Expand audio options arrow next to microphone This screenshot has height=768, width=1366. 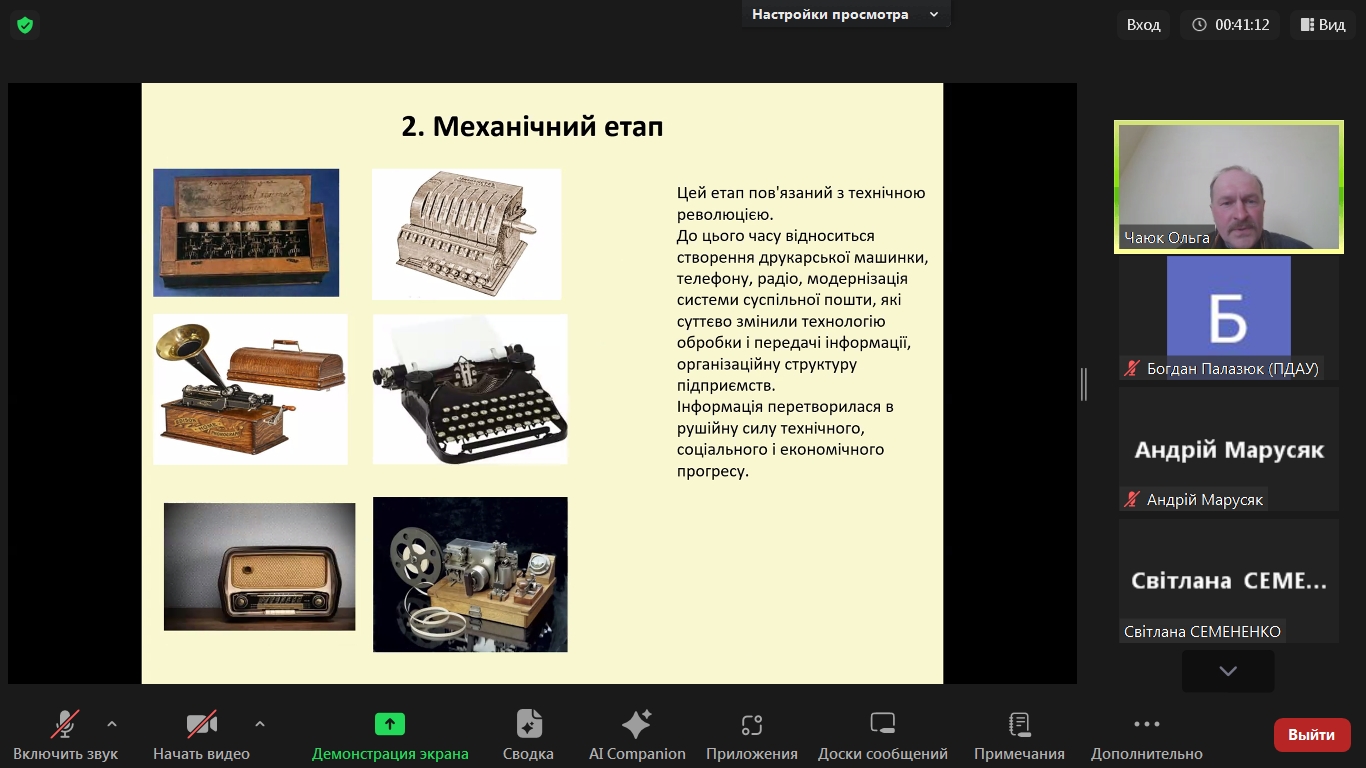click(x=112, y=723)
